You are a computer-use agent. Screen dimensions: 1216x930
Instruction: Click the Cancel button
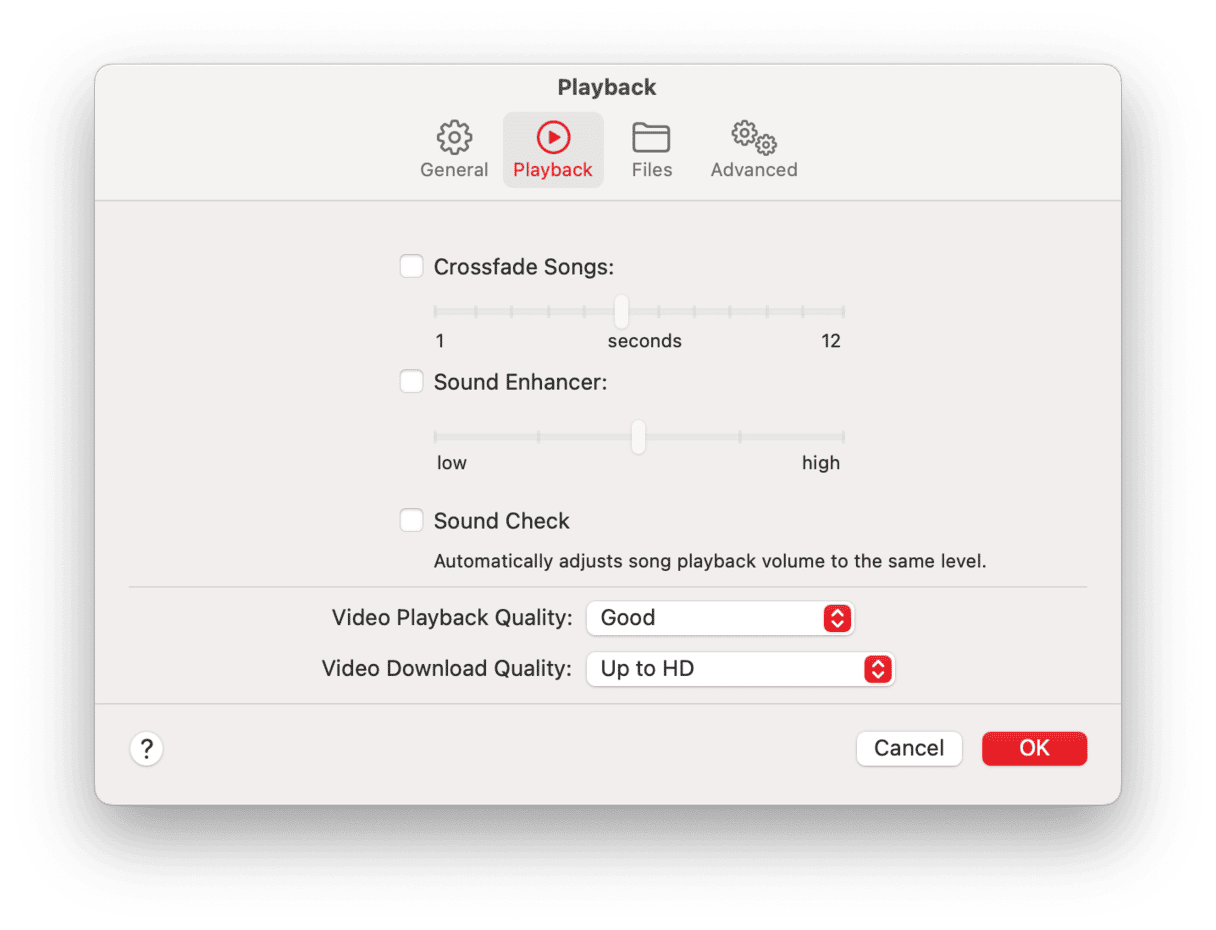point(909,748)
